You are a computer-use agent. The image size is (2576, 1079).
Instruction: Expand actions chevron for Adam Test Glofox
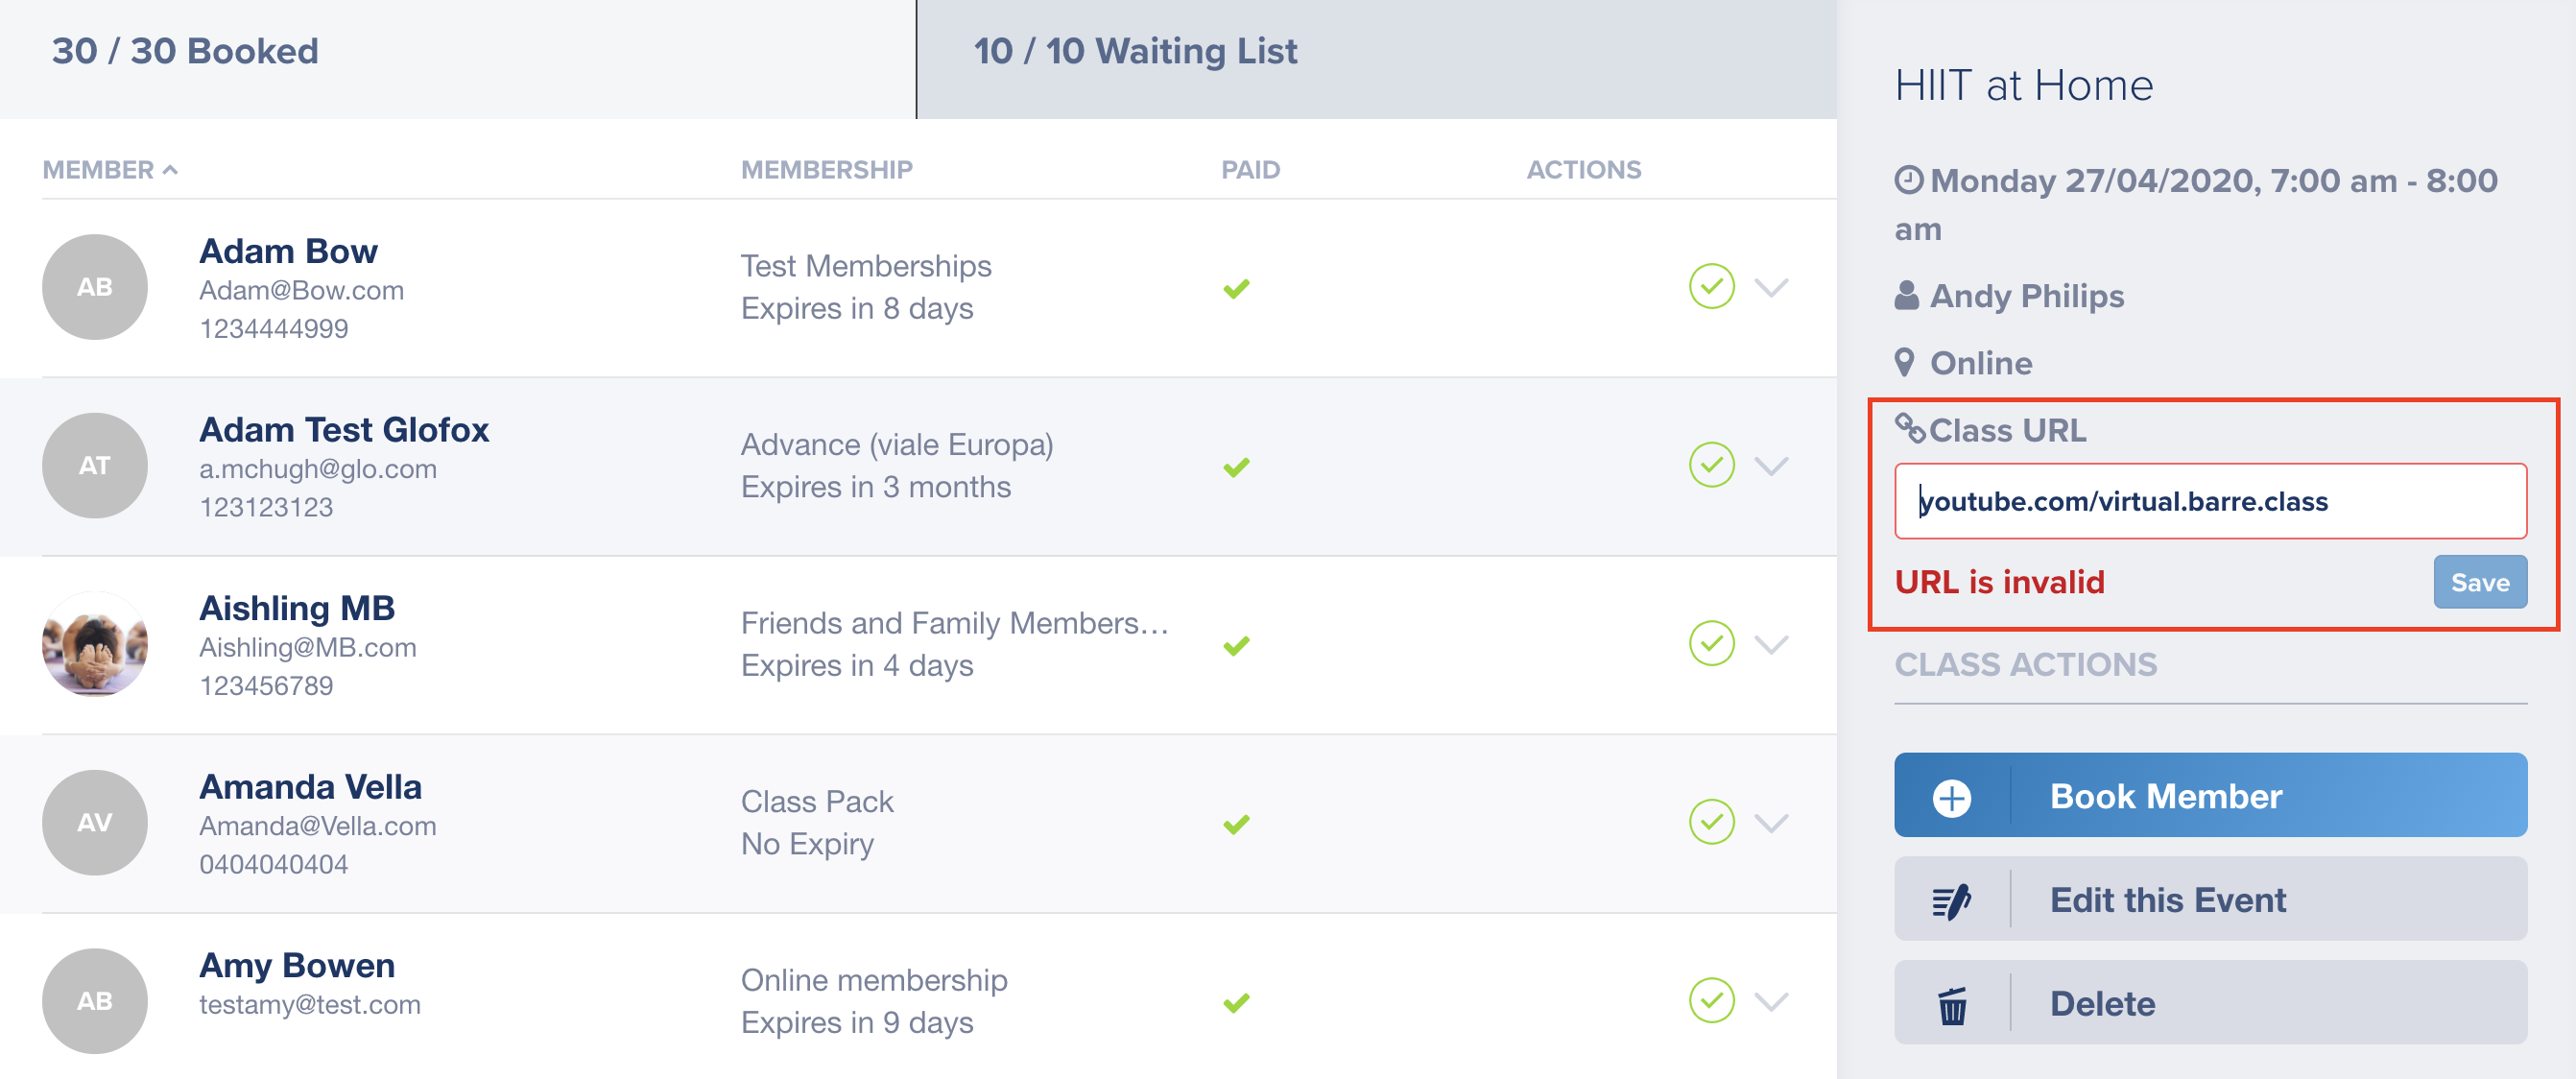click(1771, 466)
